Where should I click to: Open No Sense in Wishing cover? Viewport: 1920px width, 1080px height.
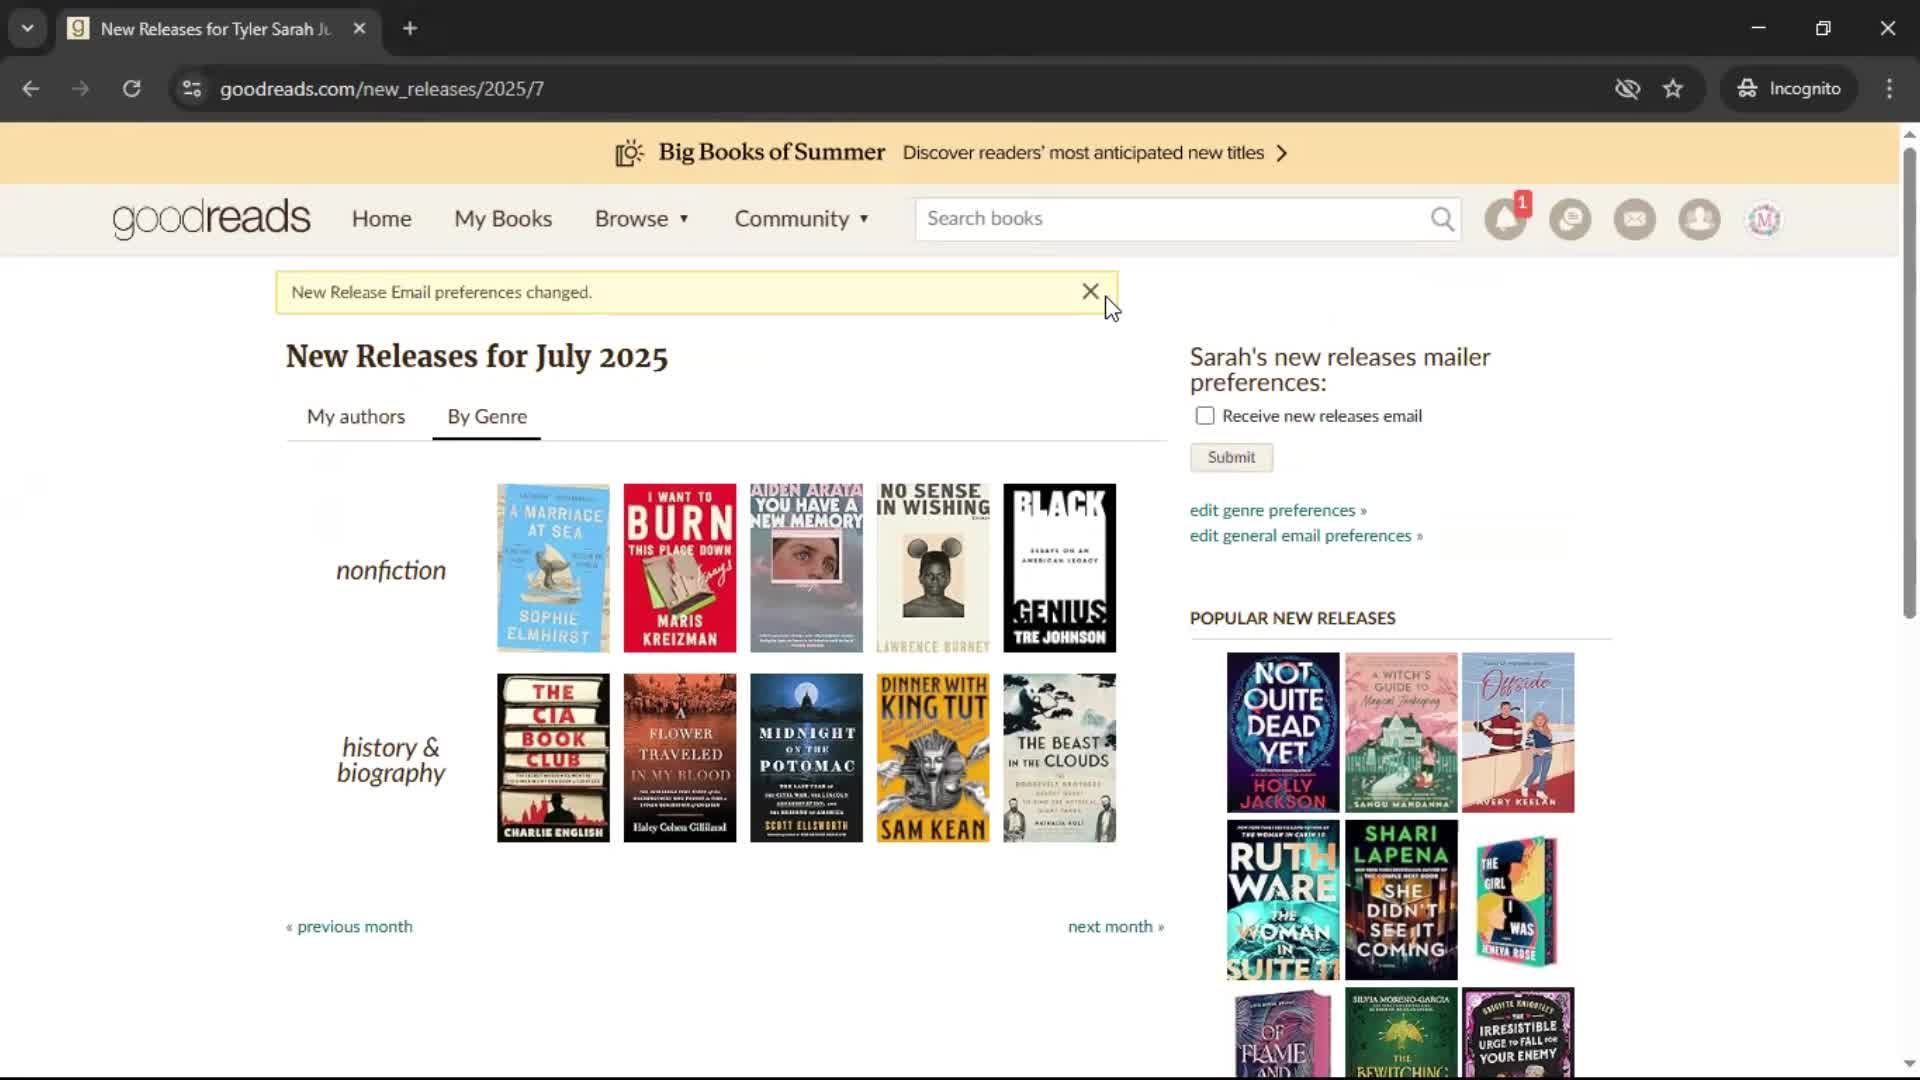click(933, 568)
